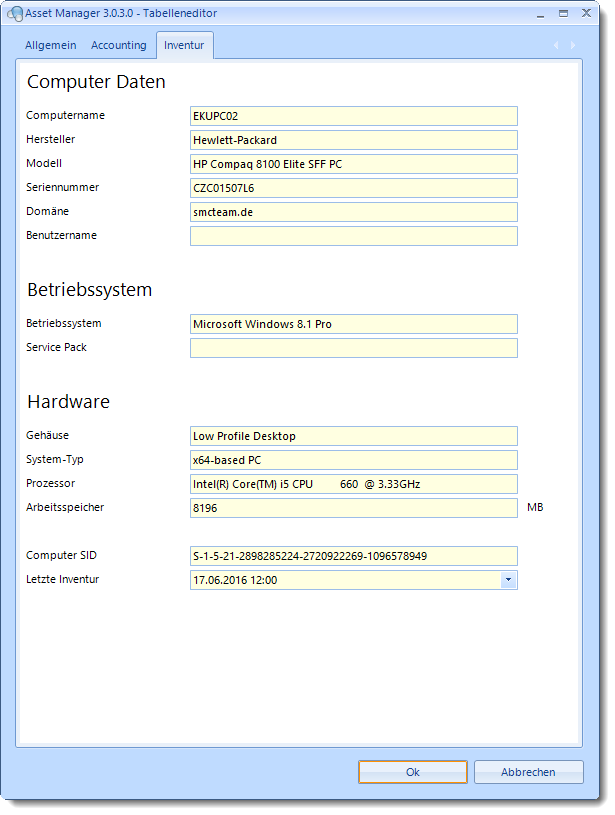Click the Service Pack label
The height and width of the screenshot is (815, 615).
pos(56,347)
